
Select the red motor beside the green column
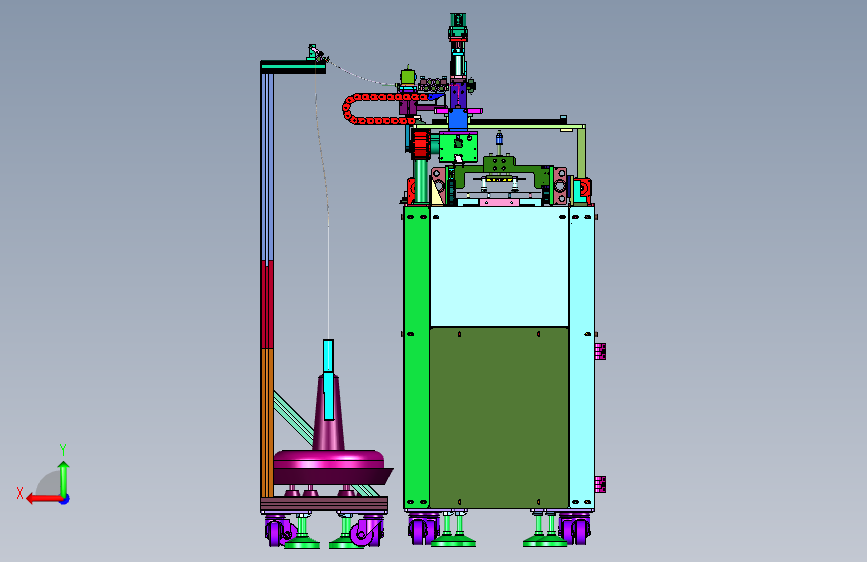click(x=421, y=144)
